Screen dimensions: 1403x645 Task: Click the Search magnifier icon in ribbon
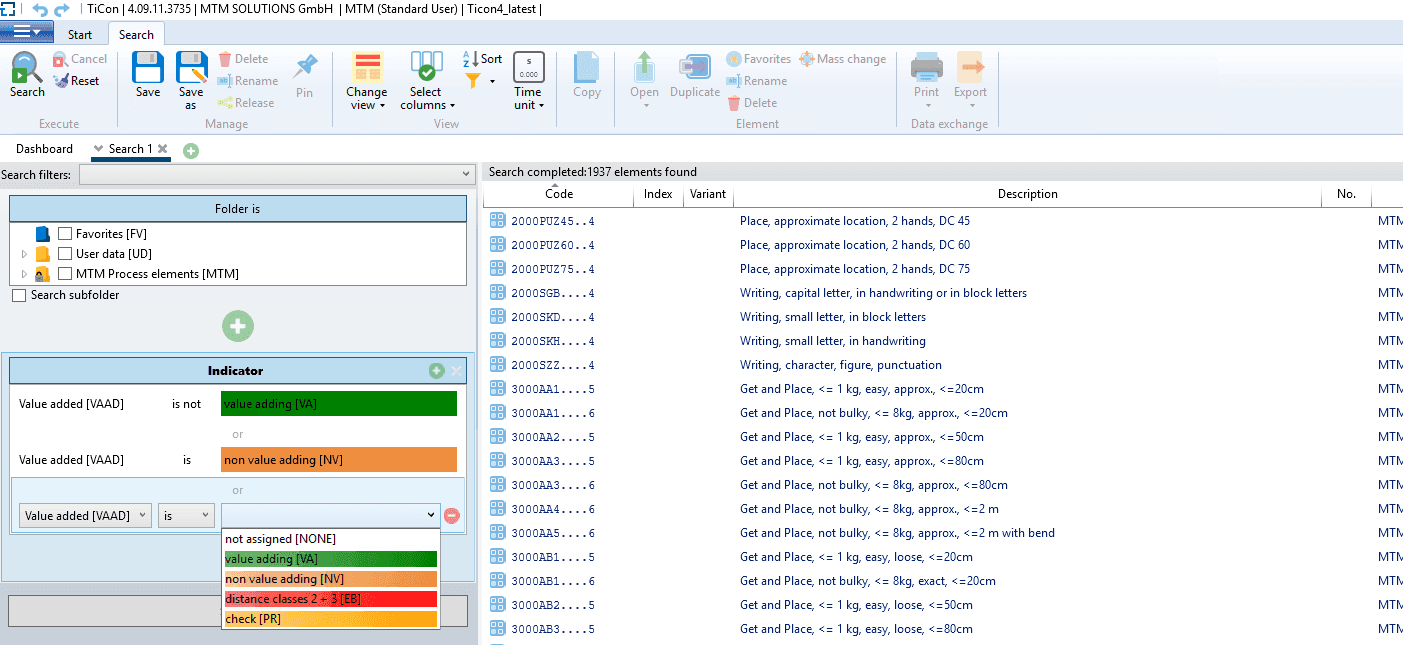pos(27,69)
